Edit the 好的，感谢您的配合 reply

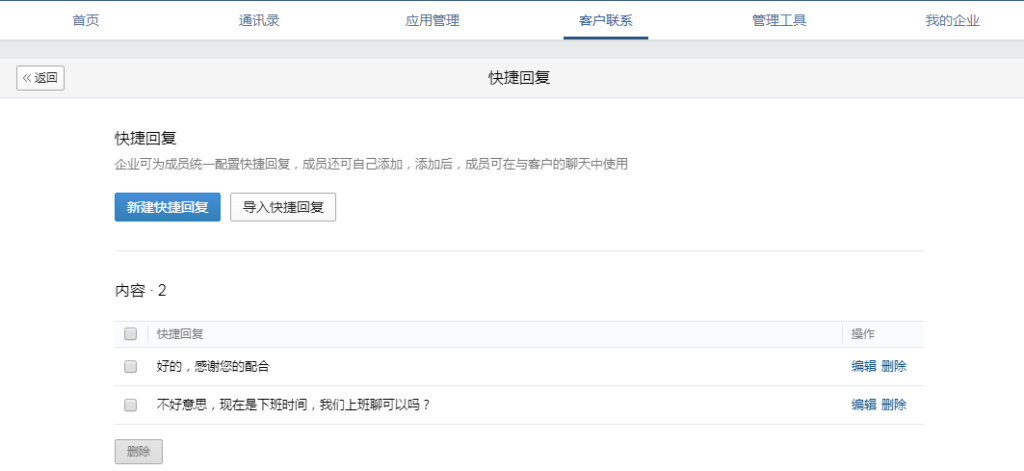point(863,367)
